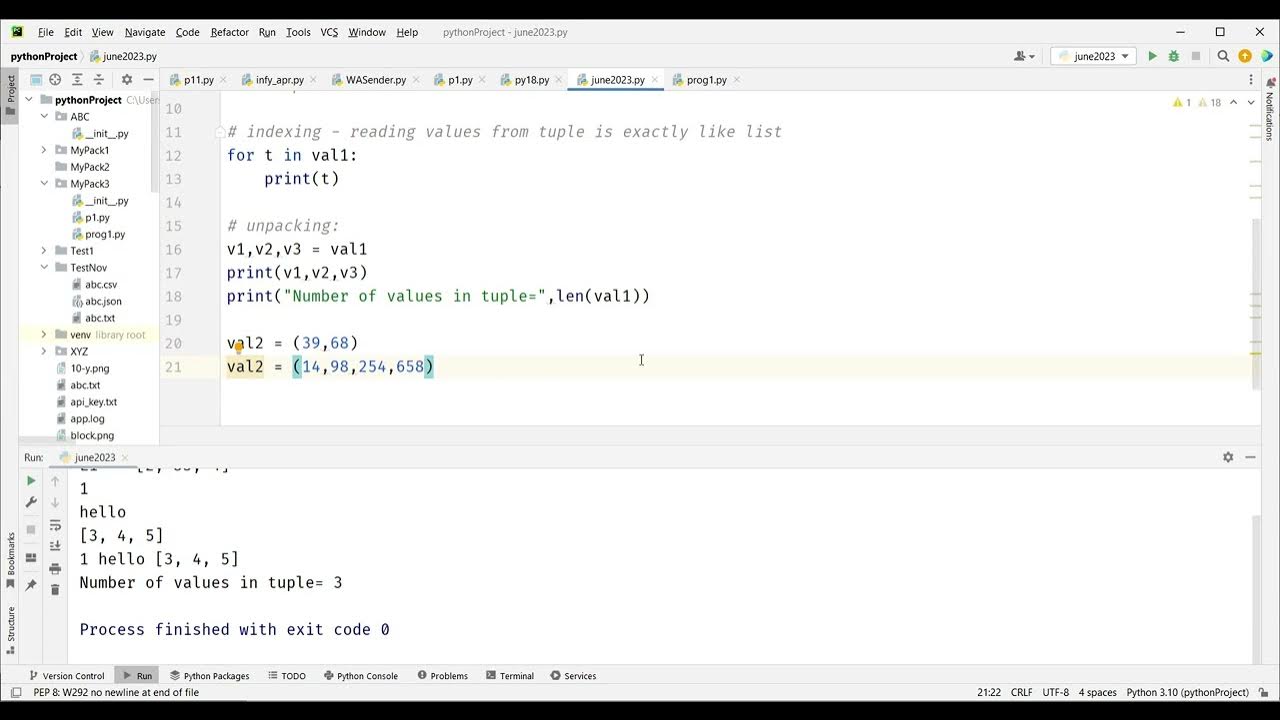Open Run panel settings gear on the right
Viewport: 1280px width, 720px height.
click(x=1228, y=457)
